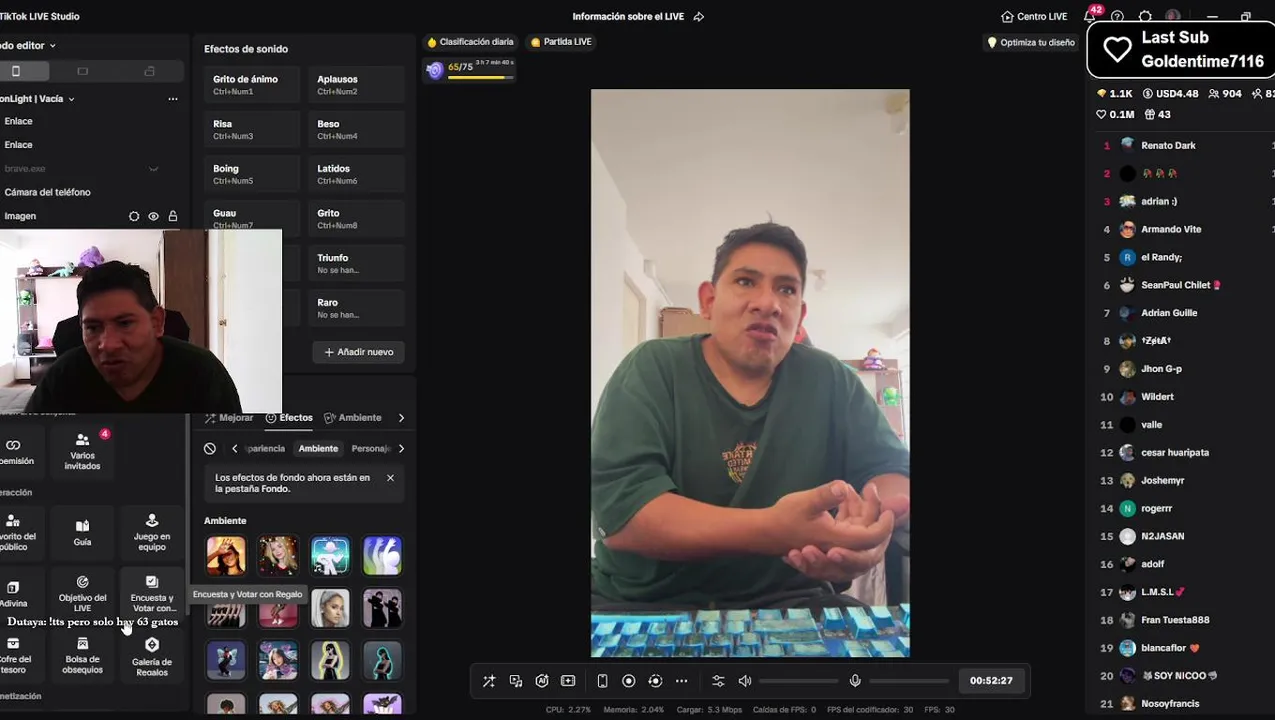
Task: Apply first Ambiente effect thumbnail
Action: 226,556
